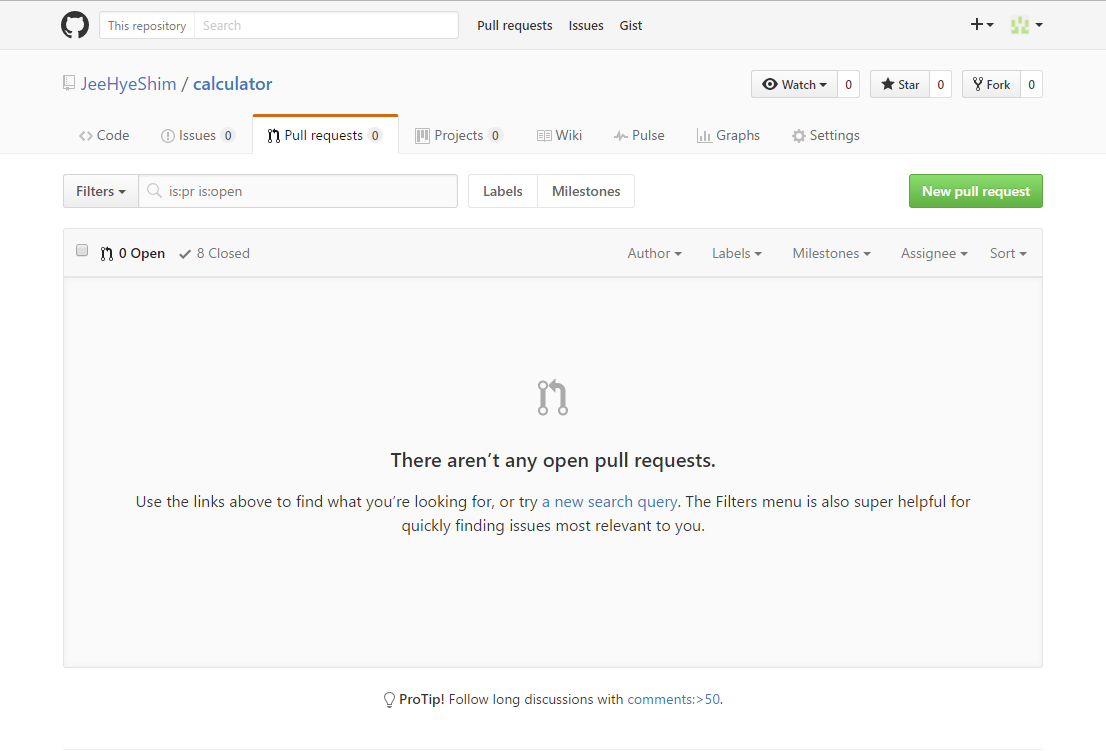This screenshot has height=751, width=1106.
Task: Open the Wiki tab
Action: (559, 135)
